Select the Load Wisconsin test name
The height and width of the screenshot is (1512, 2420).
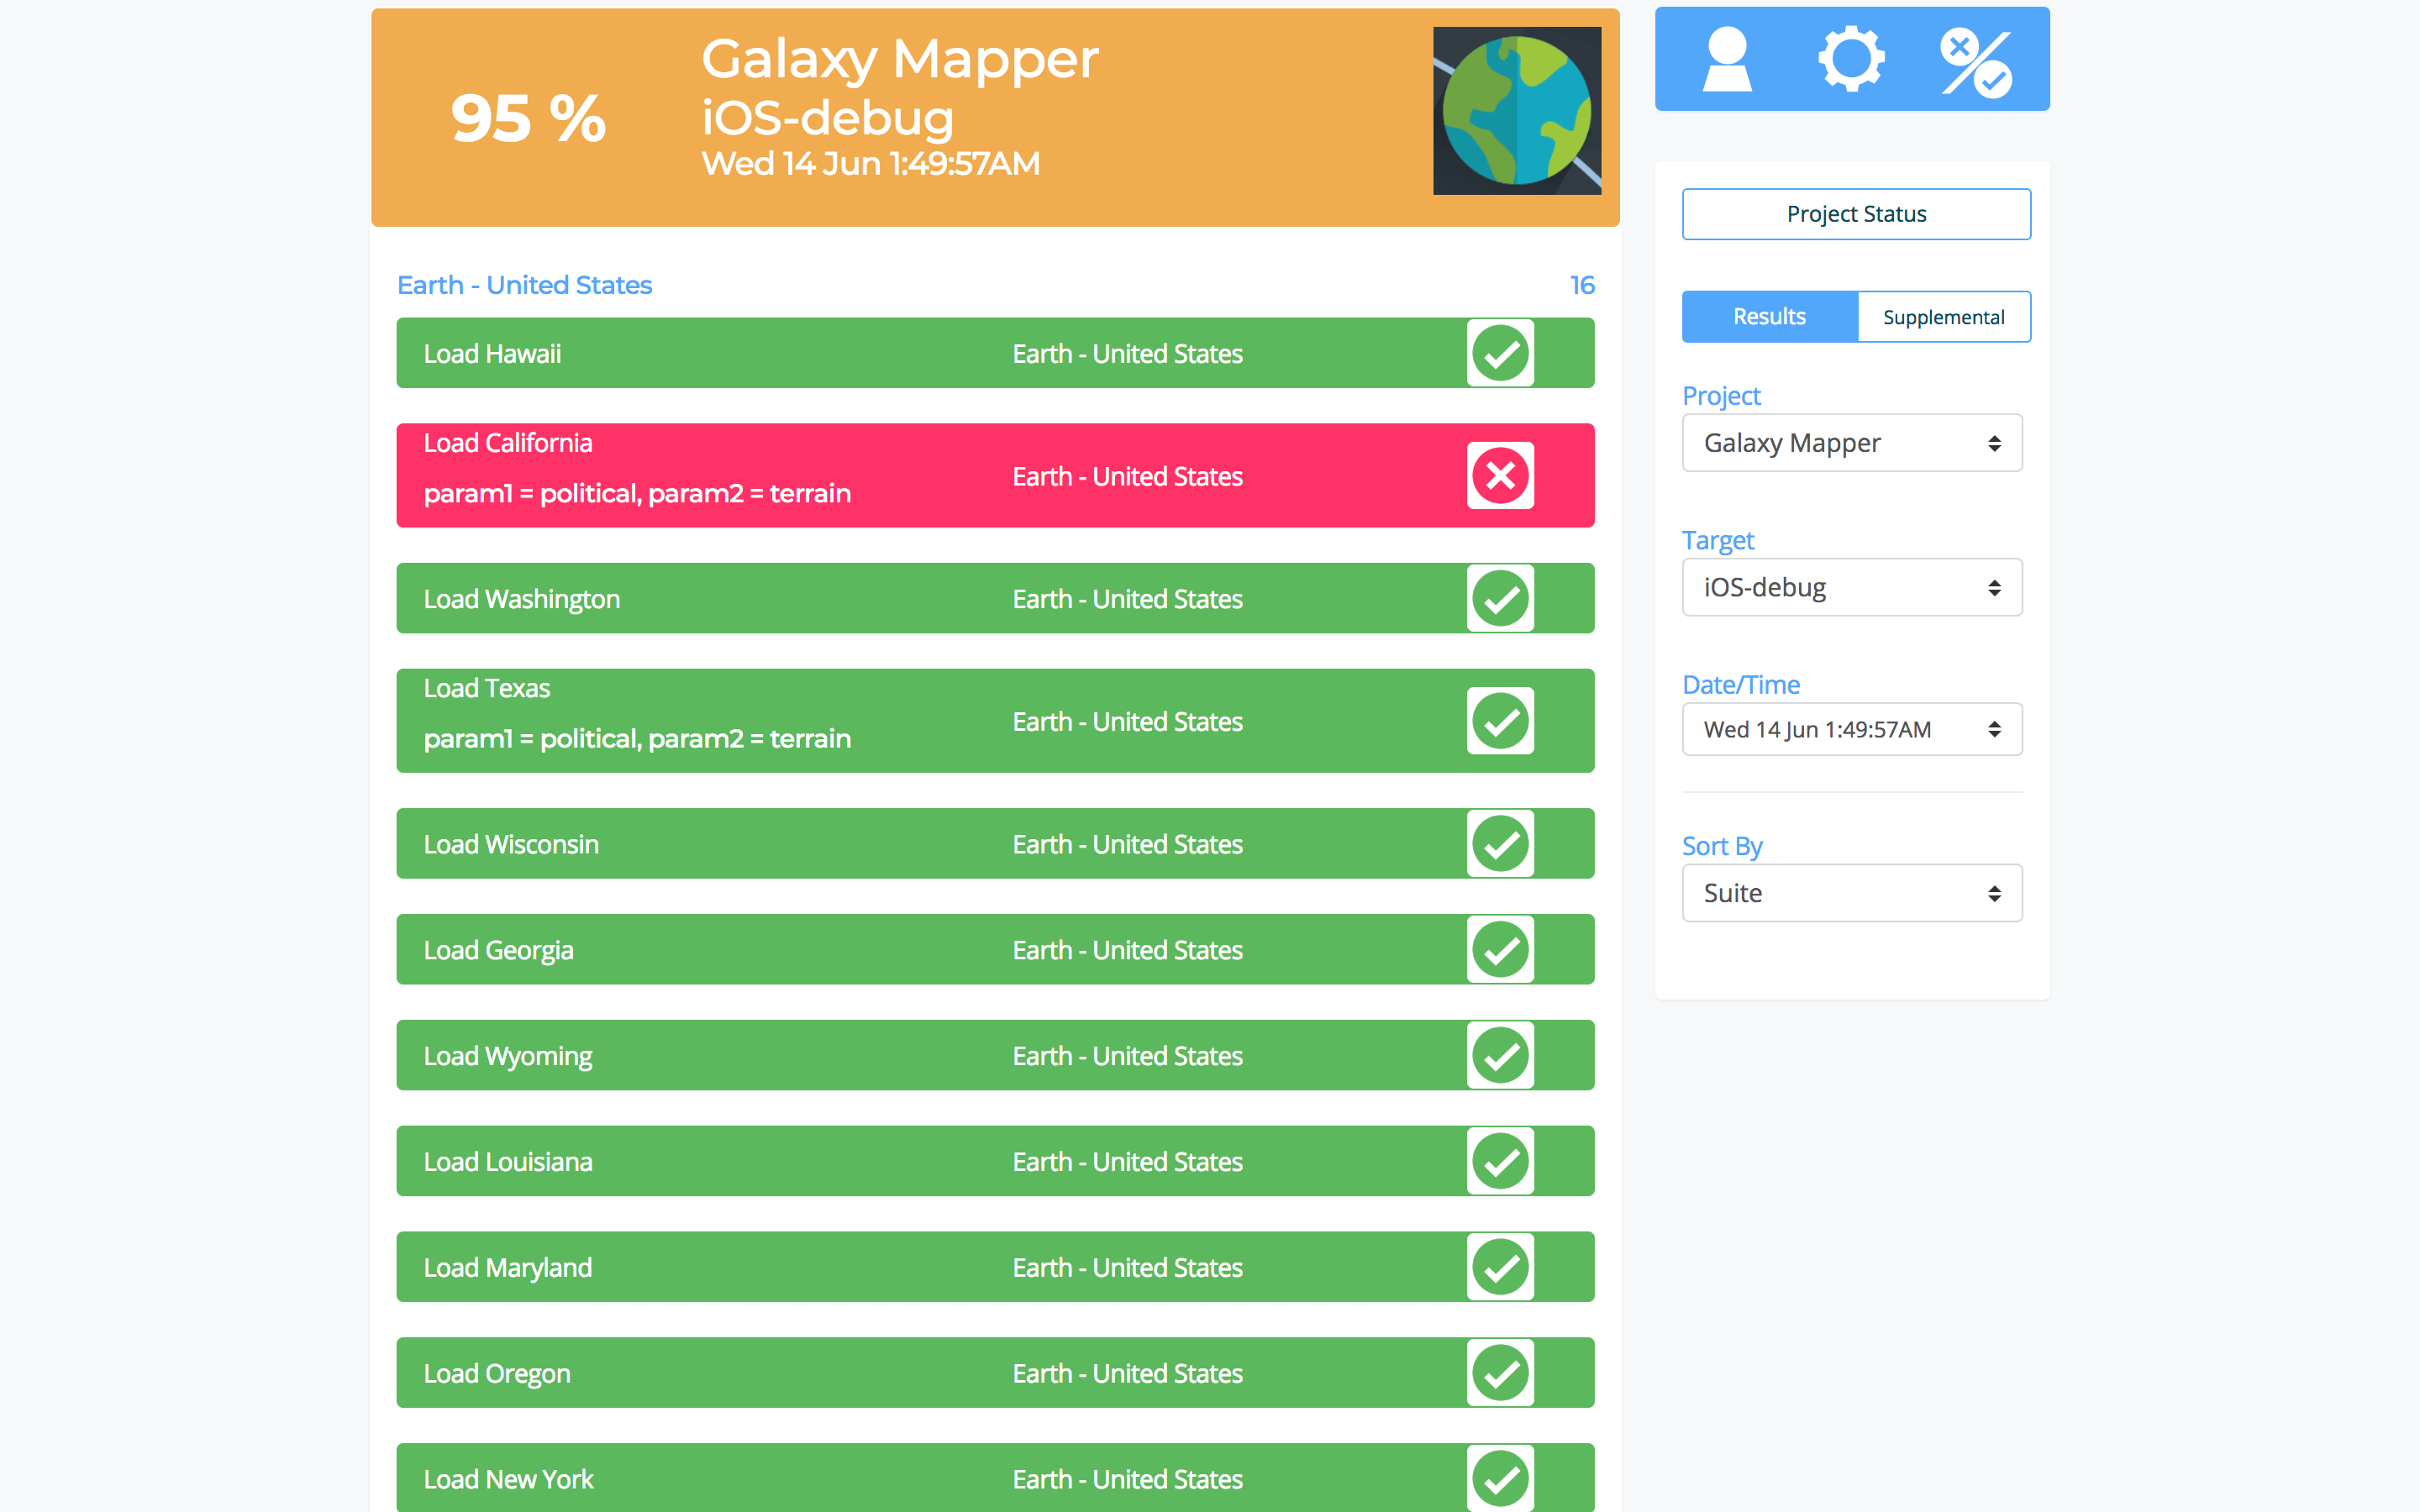(511, 844)
